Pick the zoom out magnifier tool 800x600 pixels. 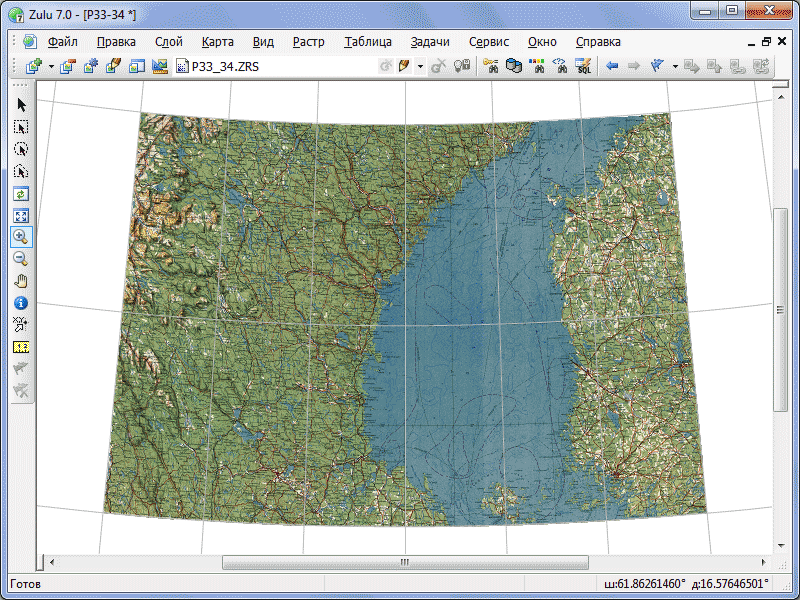click(21, 258)
